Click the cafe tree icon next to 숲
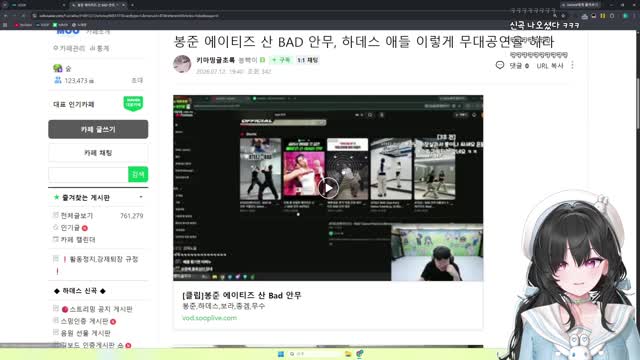Screen dimensions: 640x360 point(58,68)
